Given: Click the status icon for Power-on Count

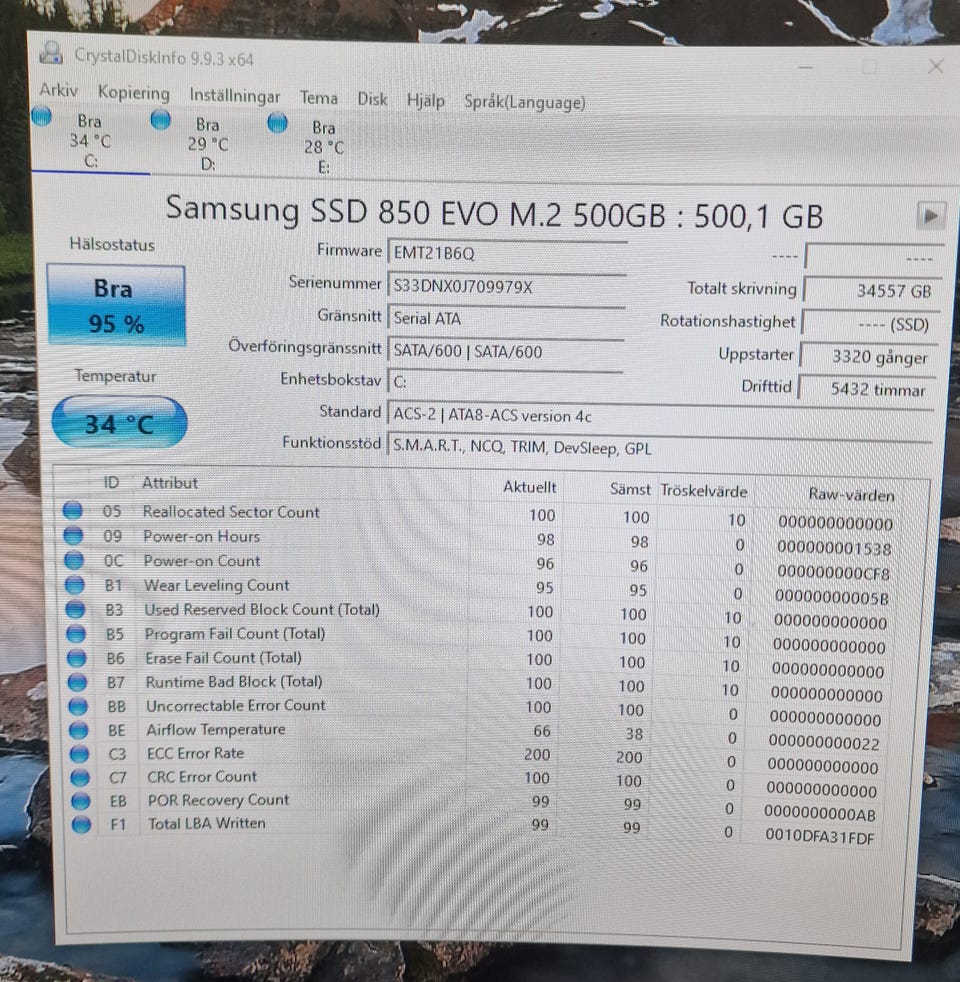Looking at the screenshot, I should point(74,559).
